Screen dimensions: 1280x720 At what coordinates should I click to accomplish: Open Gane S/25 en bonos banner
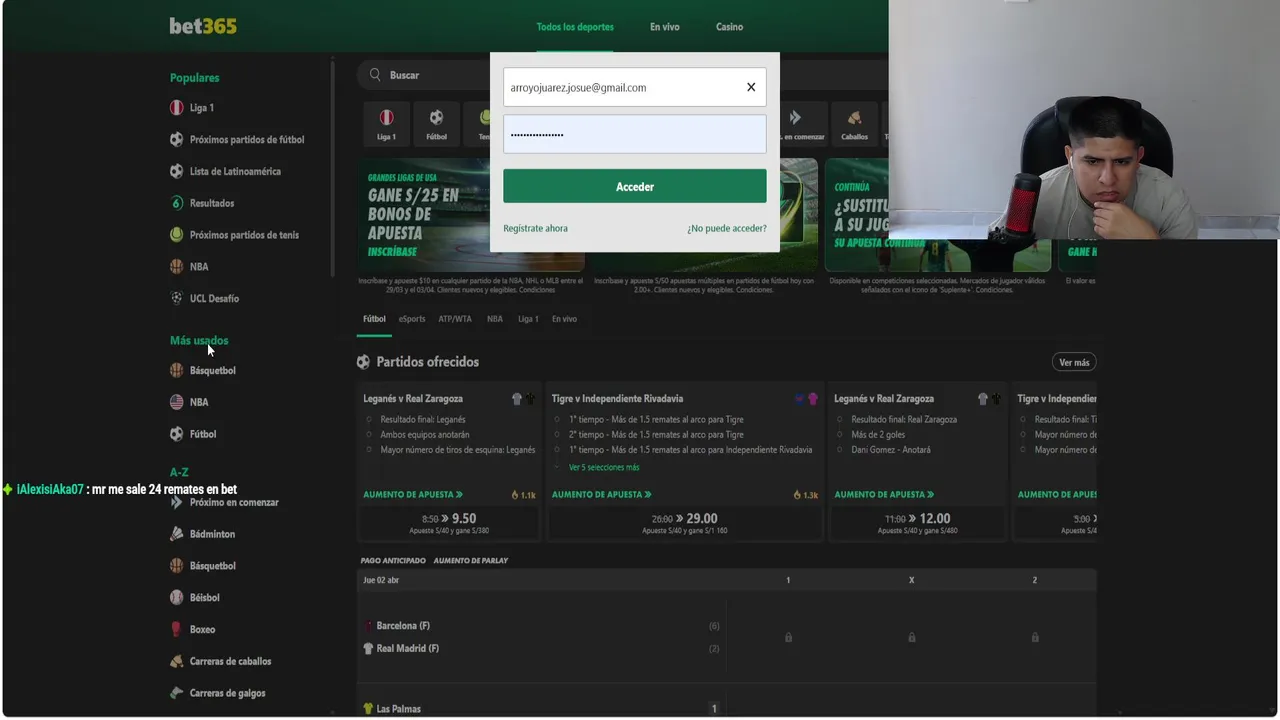pyautogui.click(x=471, y=215)
